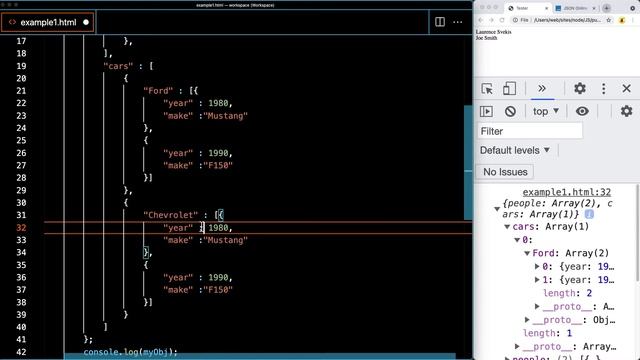Image resolution: width=640 pixels, height=360 pixels.
Task: Click the HTML file icon on example1.html tab
Action: (x=12, y=22)
